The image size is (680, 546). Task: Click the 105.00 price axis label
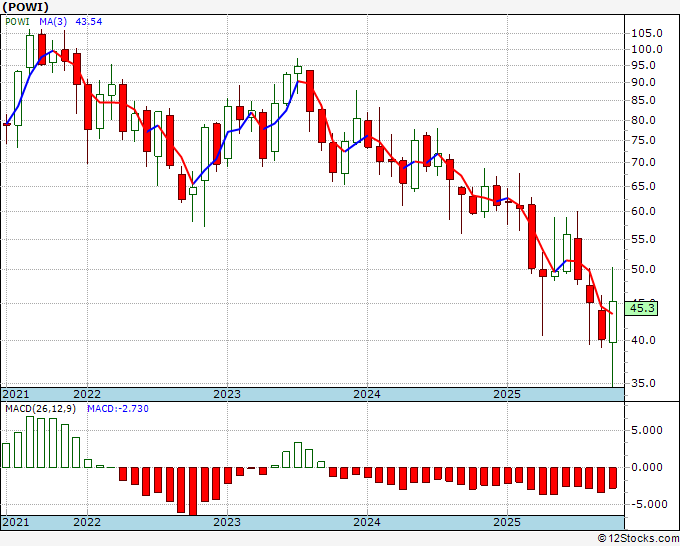[x=647, y=32]
